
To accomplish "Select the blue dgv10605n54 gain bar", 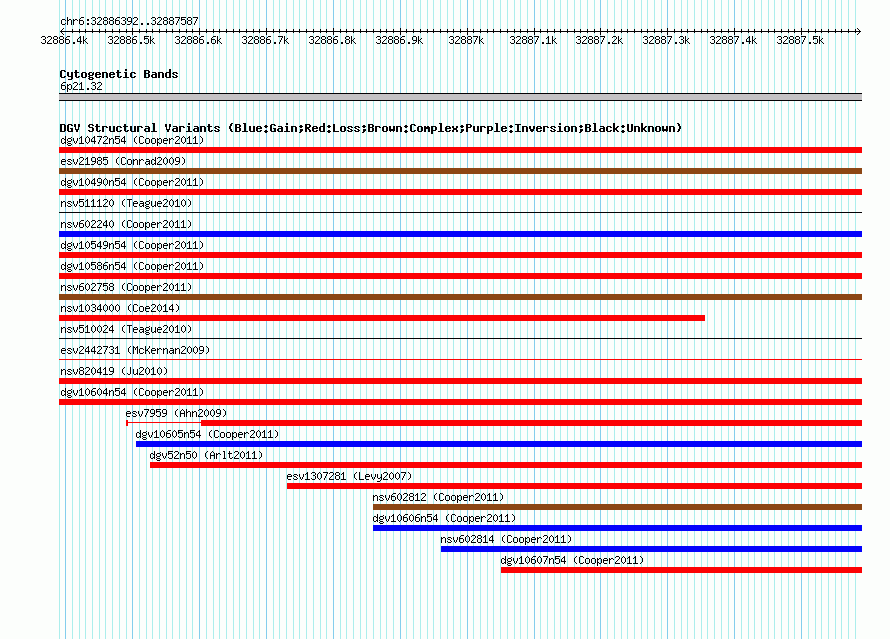I will [499, 444].
